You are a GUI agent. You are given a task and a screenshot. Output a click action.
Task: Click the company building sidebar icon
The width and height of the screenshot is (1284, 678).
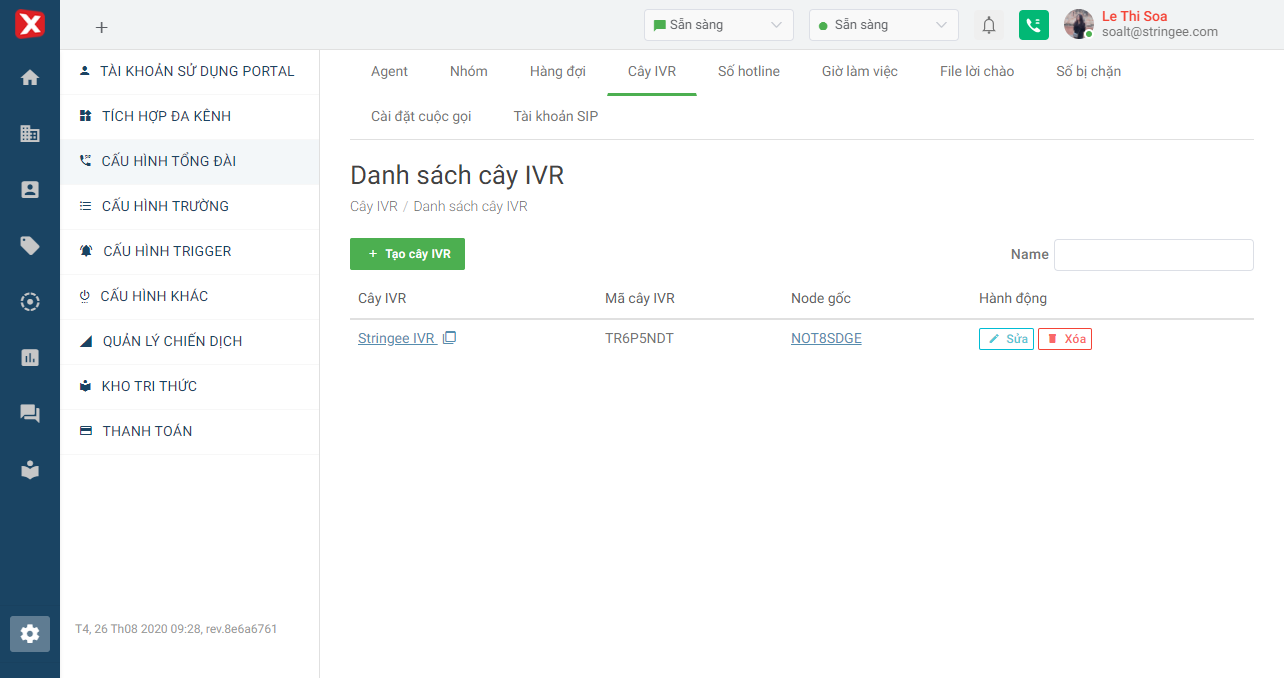point(30,134)
